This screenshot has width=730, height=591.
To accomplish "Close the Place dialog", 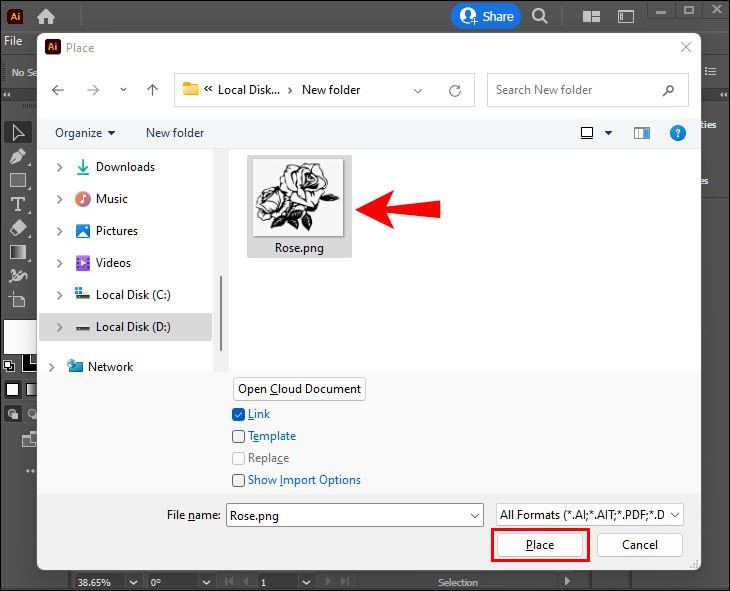I will tap(685, 47).
